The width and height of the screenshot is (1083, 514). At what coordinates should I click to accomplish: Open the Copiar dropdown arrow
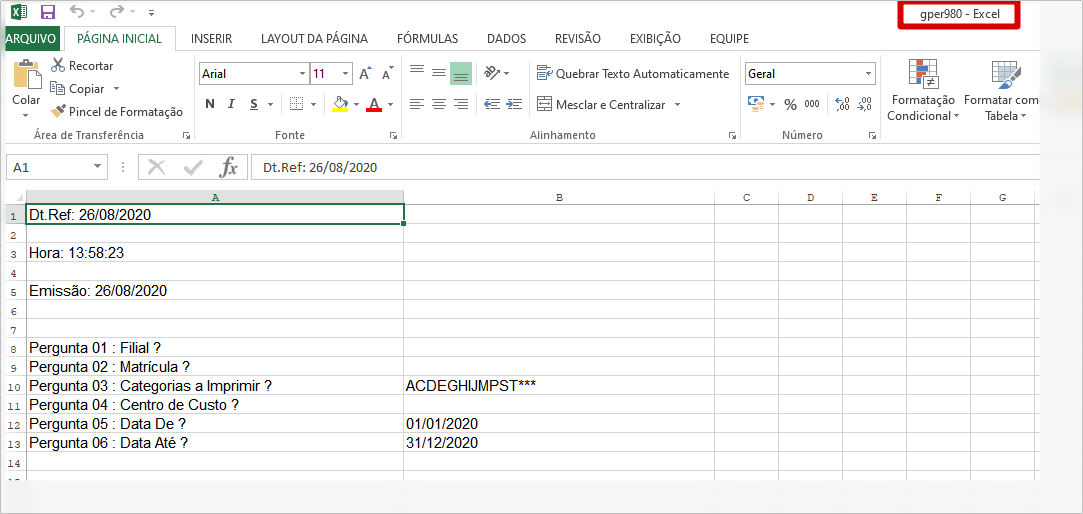[116, 88]
